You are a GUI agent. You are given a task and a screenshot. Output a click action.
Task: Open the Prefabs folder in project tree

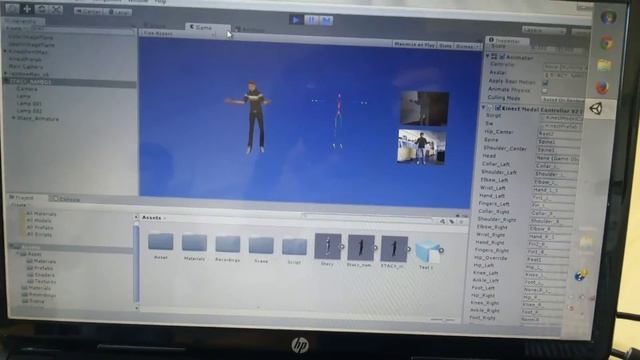pyautogui.click(x=40, y=268)
